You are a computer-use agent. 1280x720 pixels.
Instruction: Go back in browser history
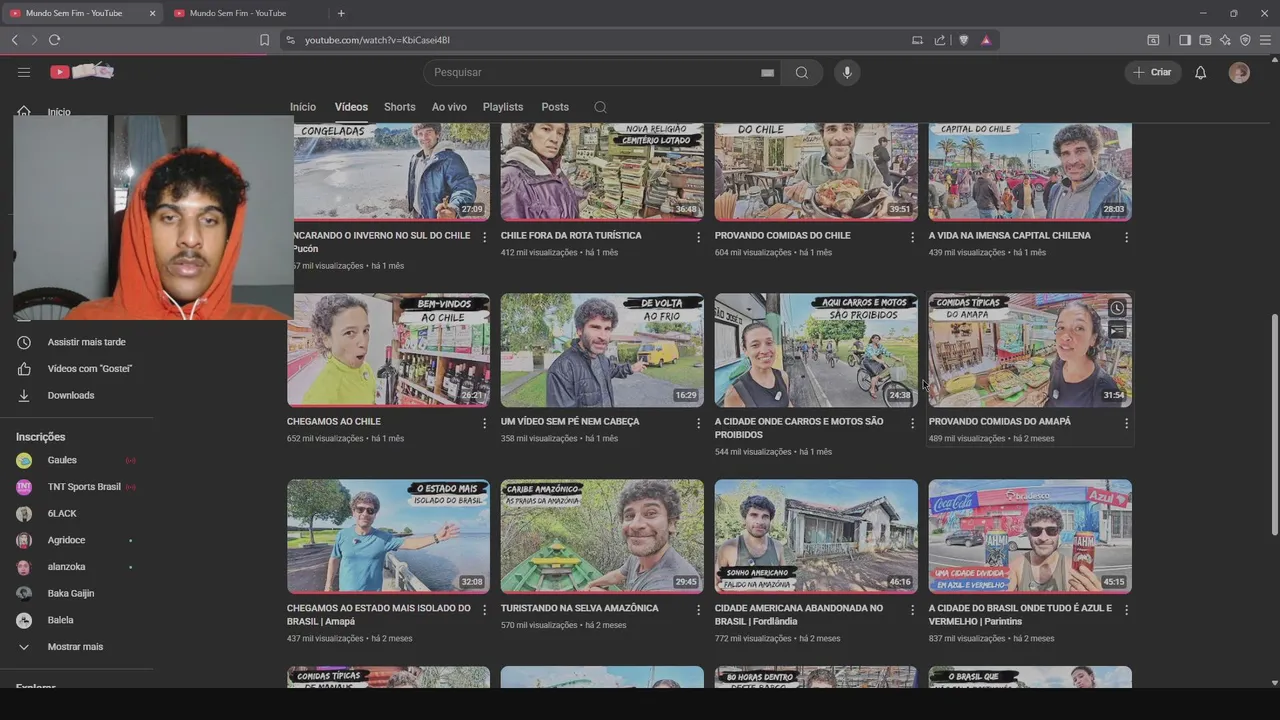click(14, 40)
